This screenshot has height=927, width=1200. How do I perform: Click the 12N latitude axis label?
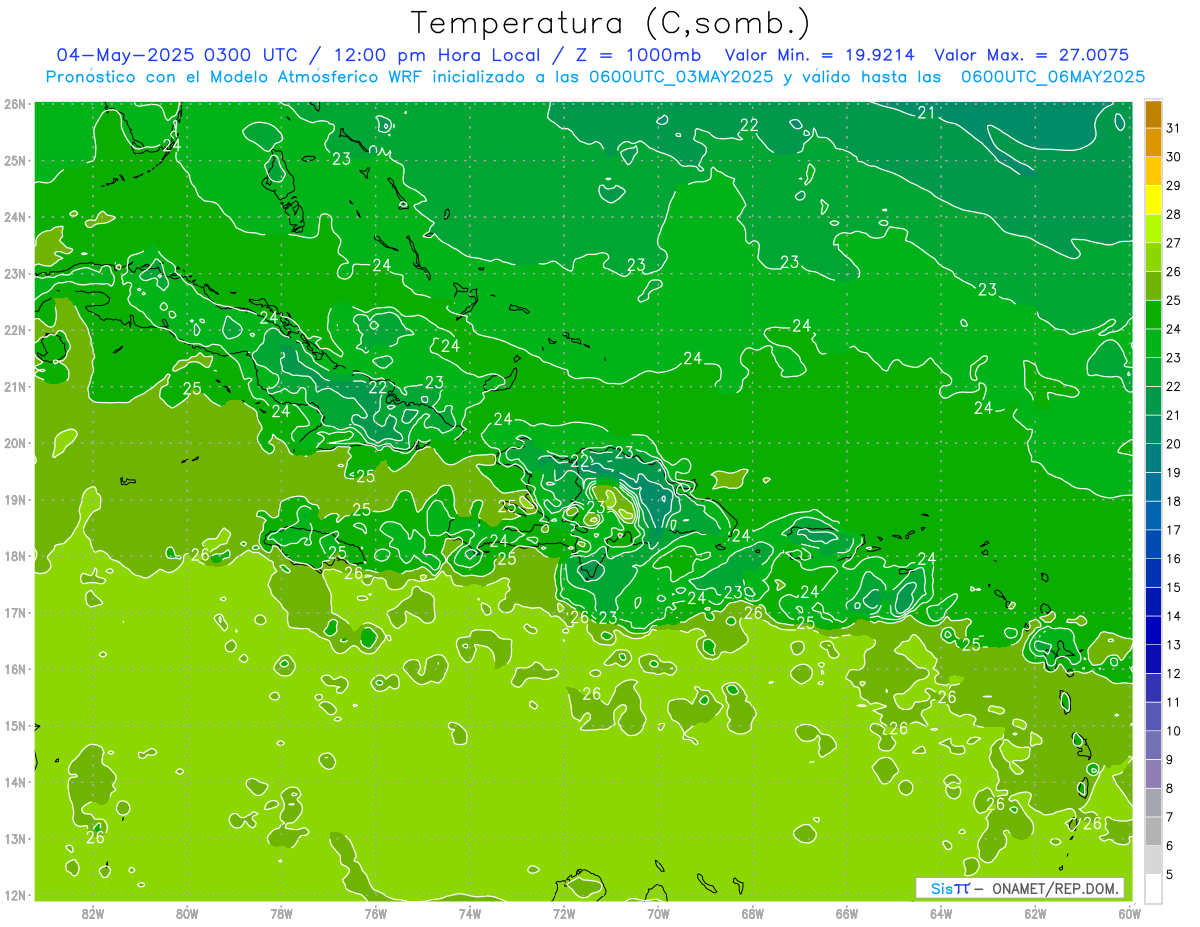14,896
